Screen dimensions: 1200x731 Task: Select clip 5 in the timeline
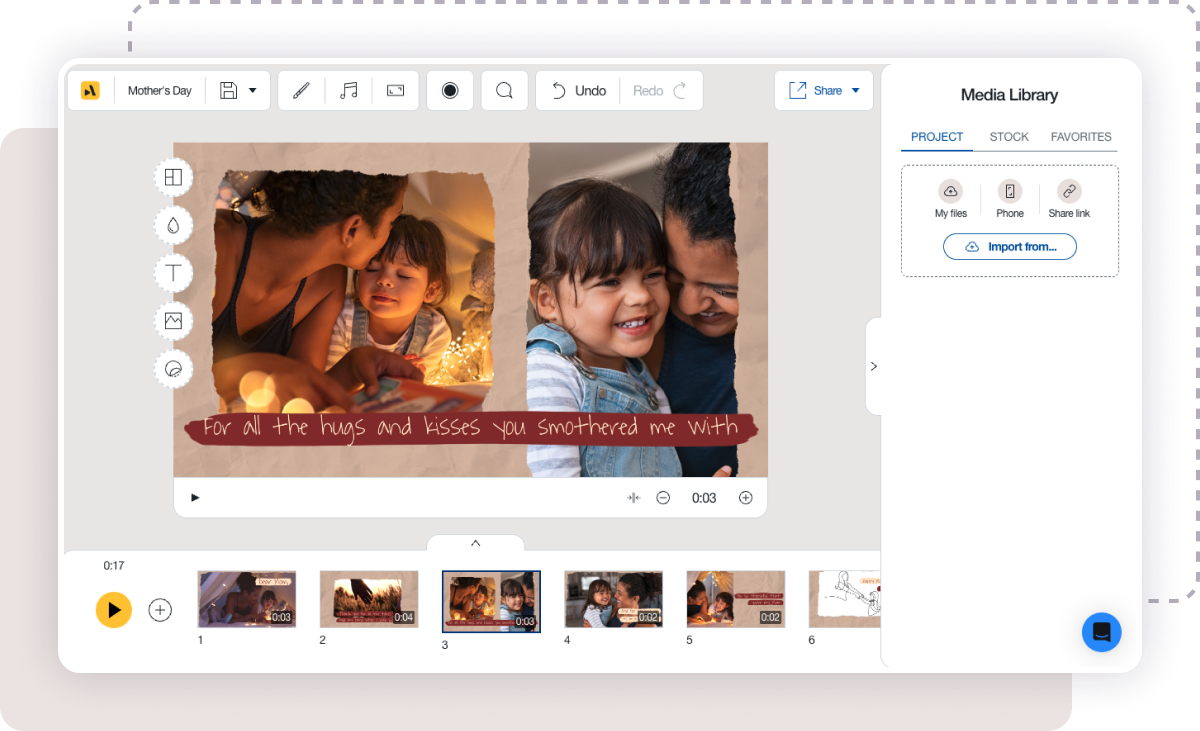point(735,599)
